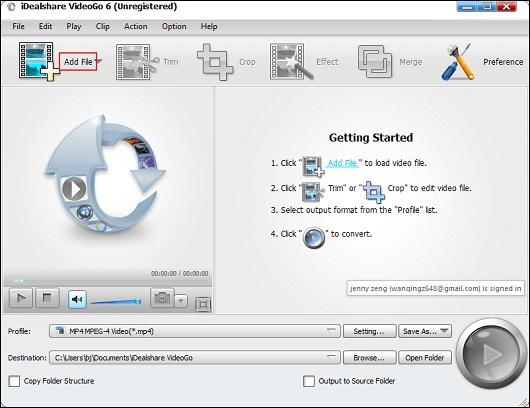The image size is (530, 408).
Task: Click the 00:00:00 / 00:00:00 time display
Action: click(x=179, y=273)
